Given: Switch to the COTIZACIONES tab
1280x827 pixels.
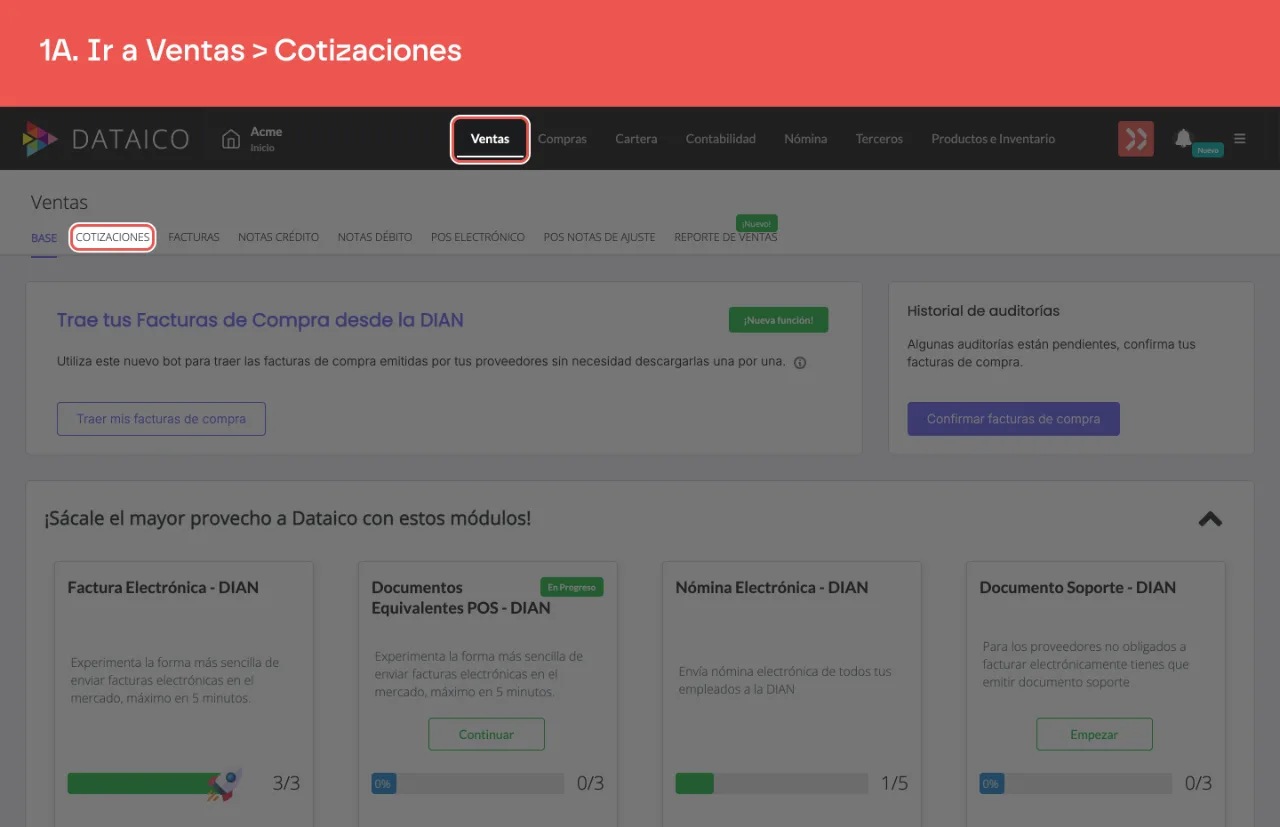Looking at the screenshot, I should (x=112, y=238).
